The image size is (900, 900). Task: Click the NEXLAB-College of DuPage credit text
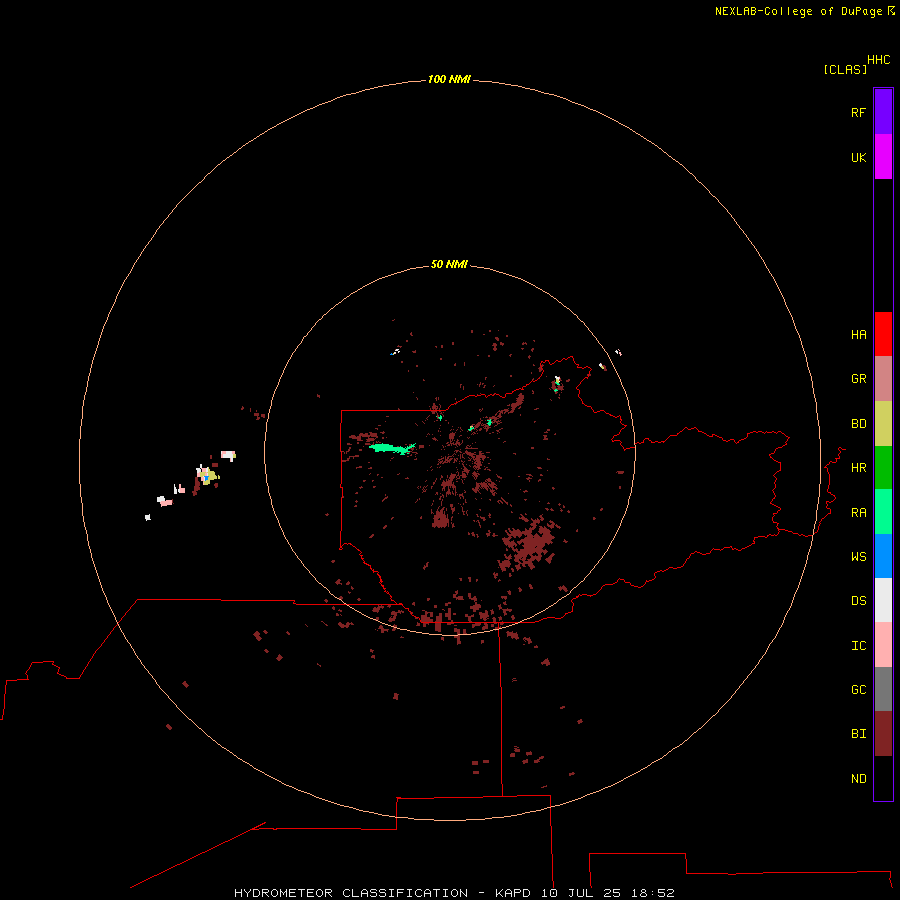[798, 11]
